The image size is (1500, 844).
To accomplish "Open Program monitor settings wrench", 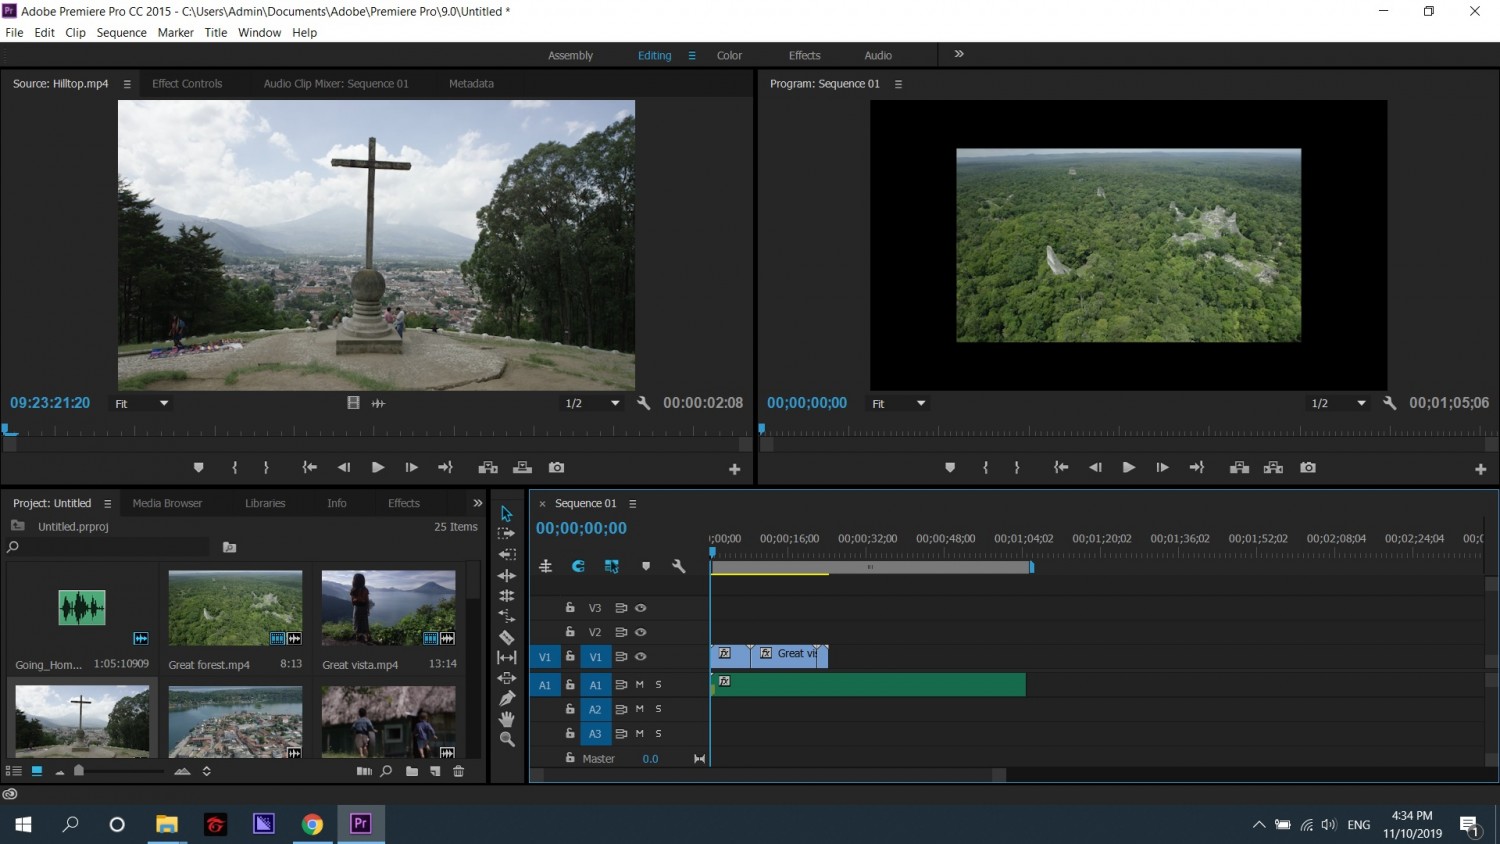I will coord(1389,403).
